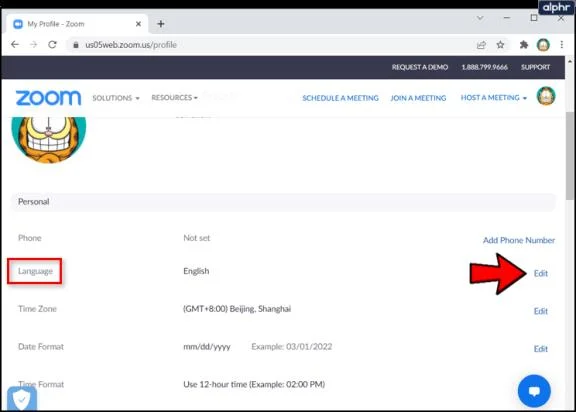Viewport: 576px width, 412px height.
Task: Reload the Zoom profile page
Action: pos(53,44)
